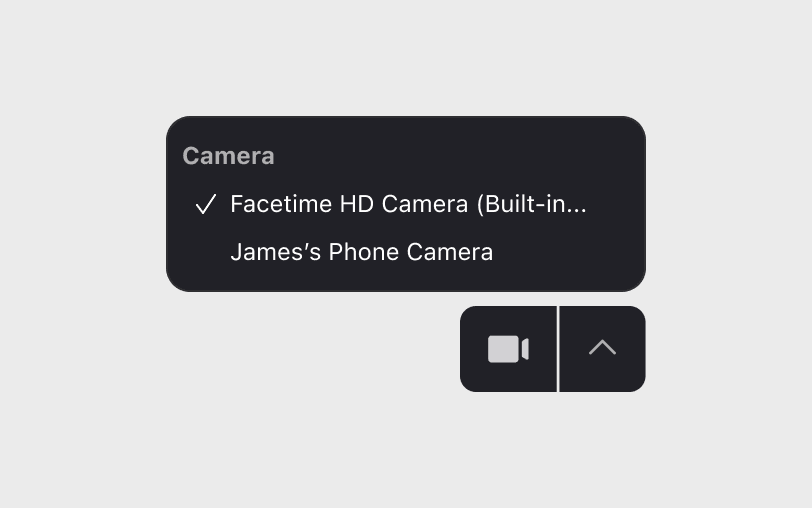Viewport: 812px width, 508px height.
Task: Switch video source to James's Phone Camera
Action: (x=361, y=252)
